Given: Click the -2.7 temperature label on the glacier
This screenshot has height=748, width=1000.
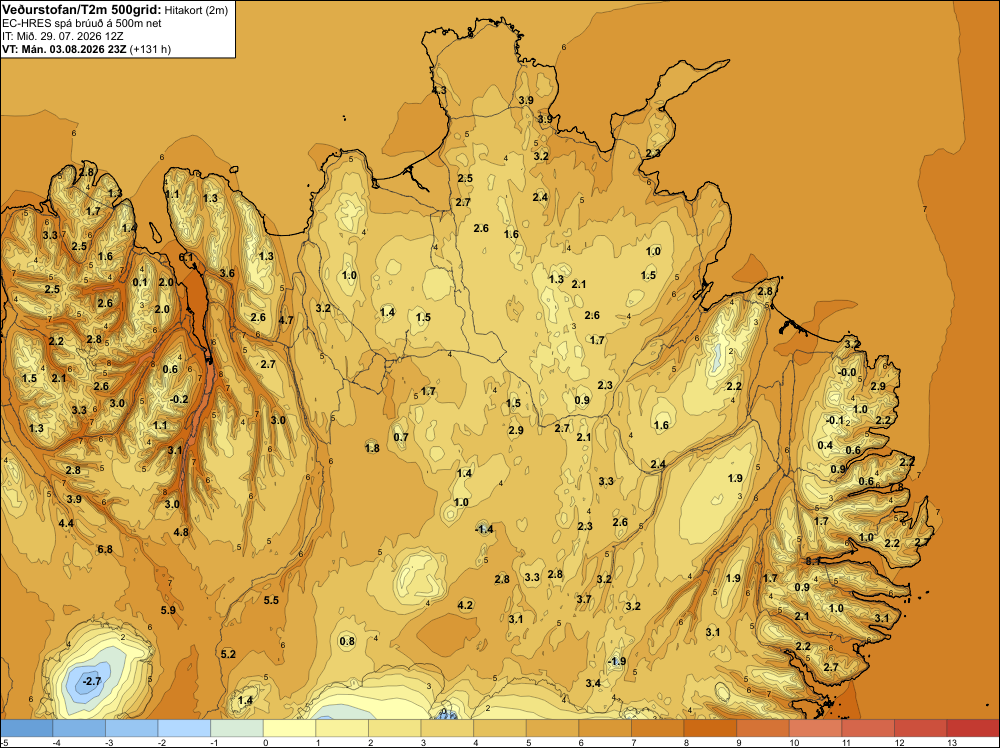Looking at the screenshot, I should (92, 681).
